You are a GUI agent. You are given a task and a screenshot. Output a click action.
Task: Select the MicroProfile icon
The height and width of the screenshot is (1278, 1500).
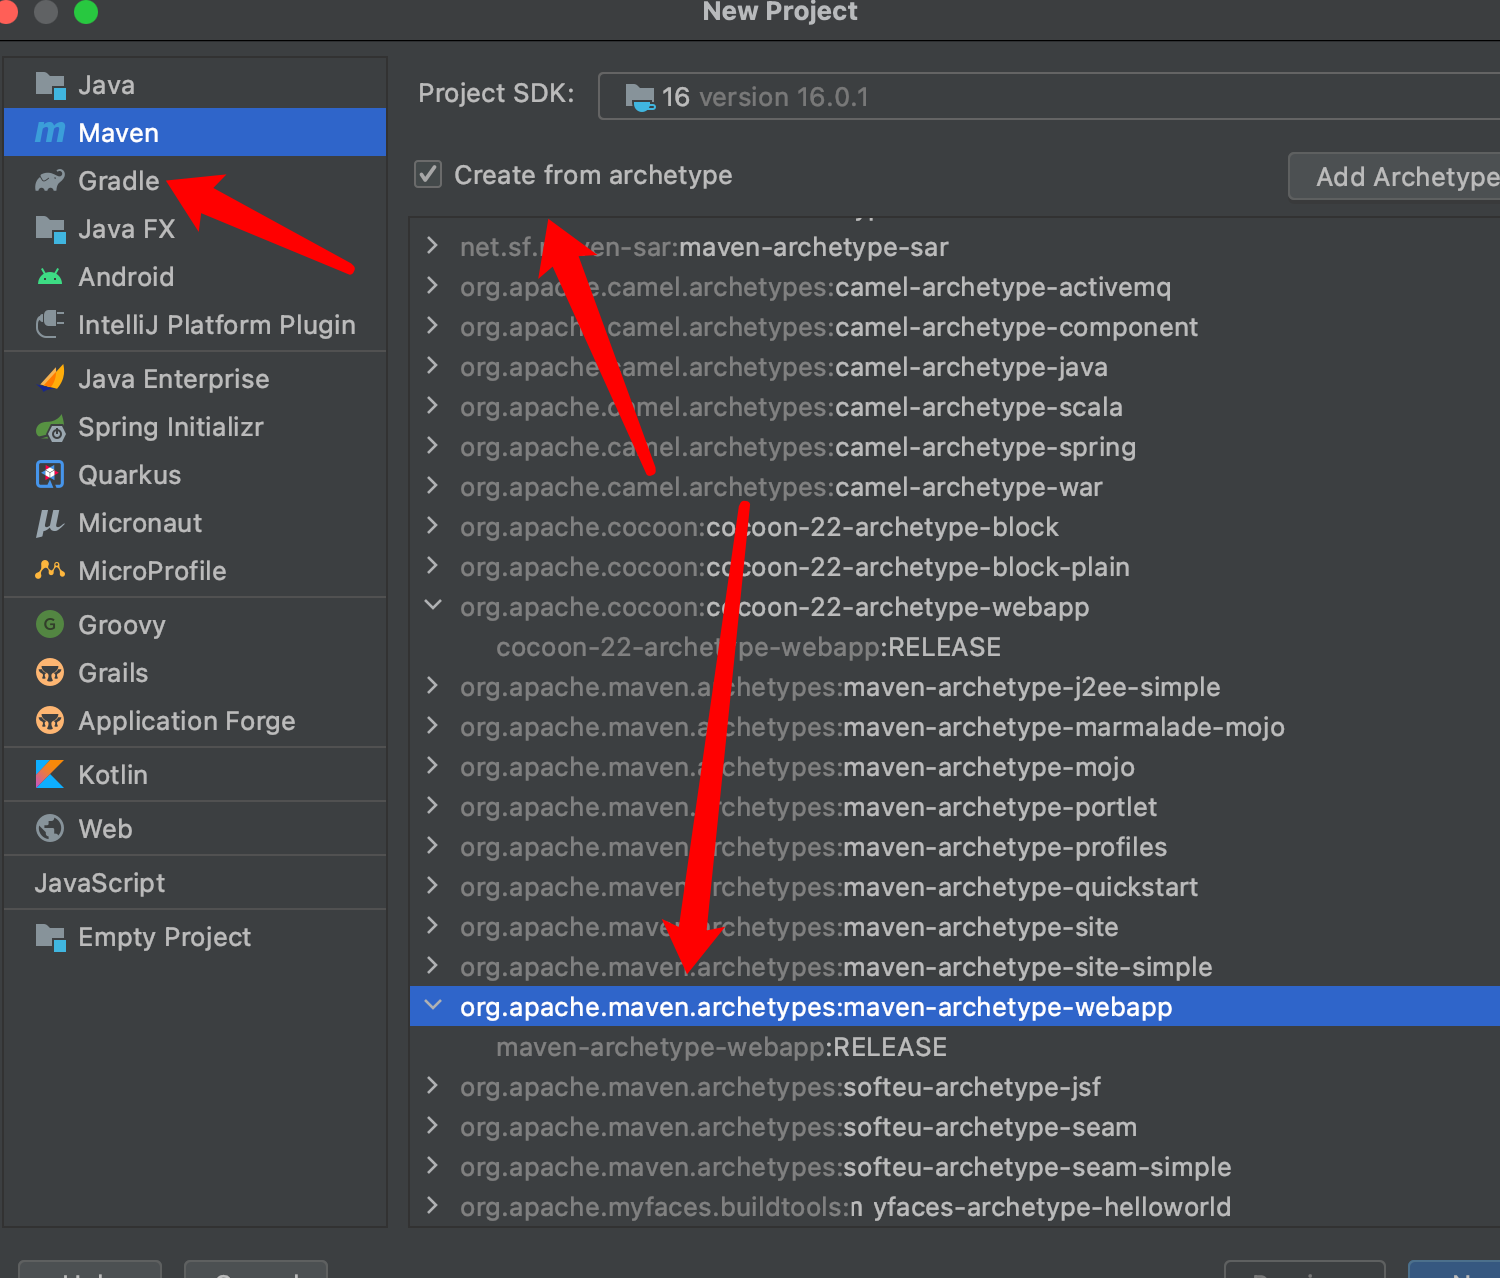50,570
